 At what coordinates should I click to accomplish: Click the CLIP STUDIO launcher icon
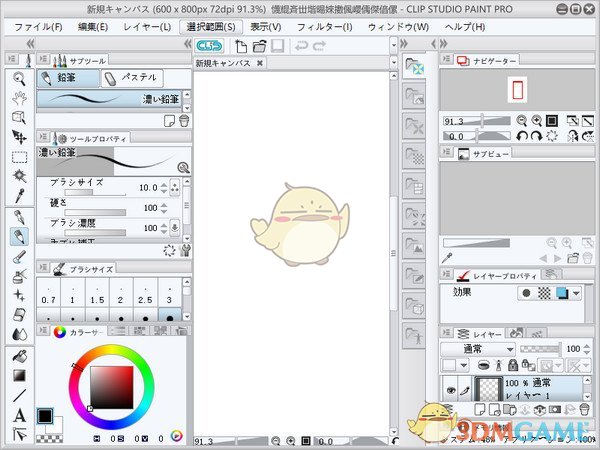209,46
